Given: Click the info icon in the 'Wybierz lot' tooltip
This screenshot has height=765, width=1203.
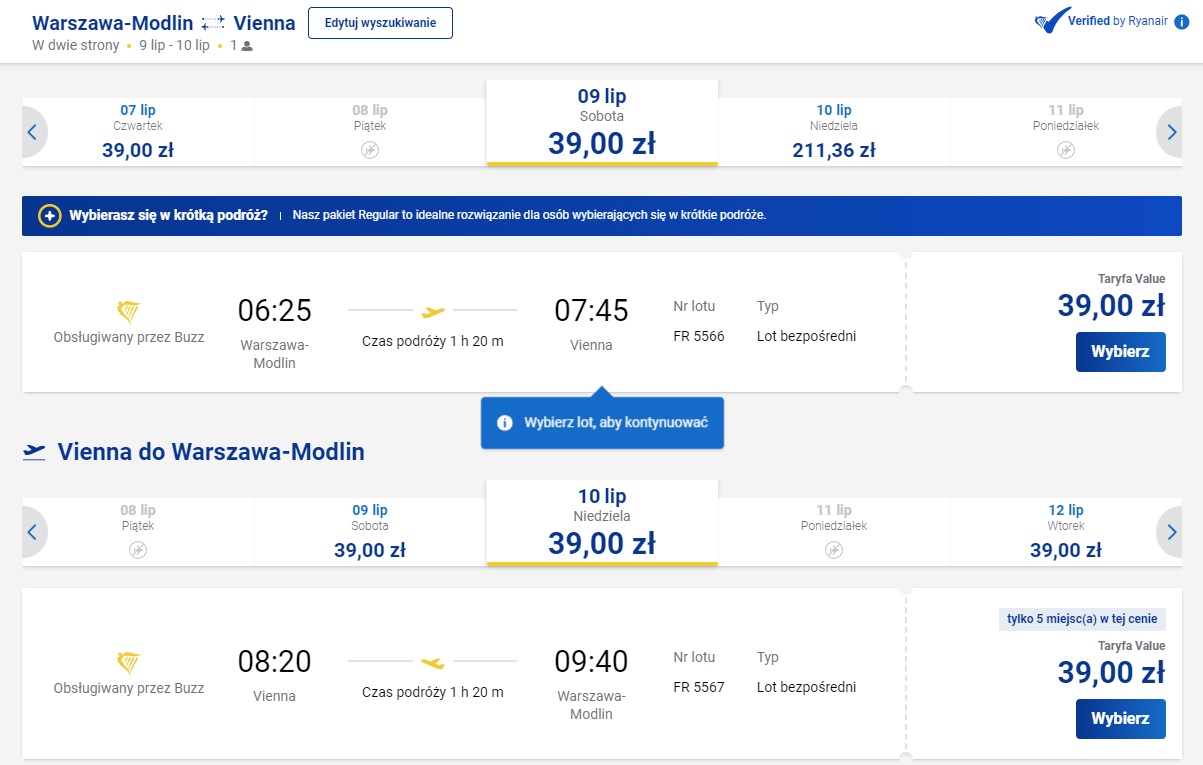Looking at the screenshot, I should pos(505,423).
